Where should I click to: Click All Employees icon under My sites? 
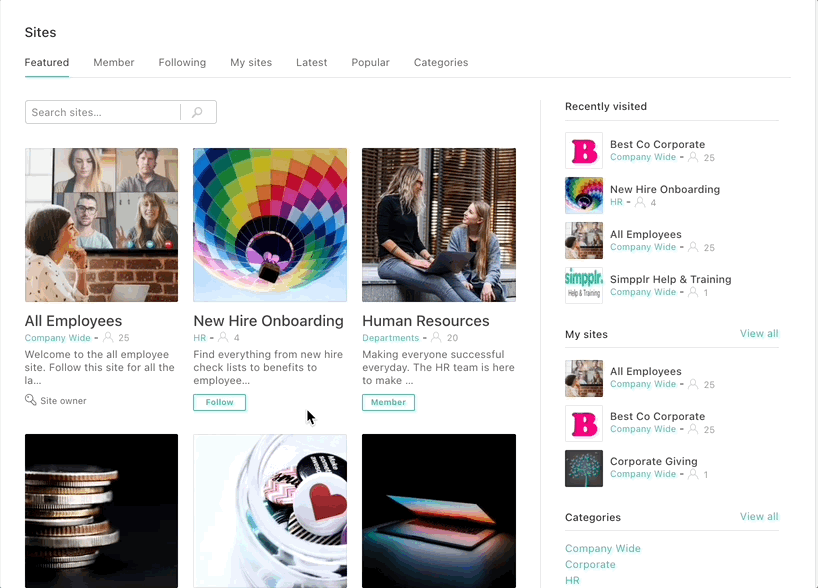coord(584,378)
